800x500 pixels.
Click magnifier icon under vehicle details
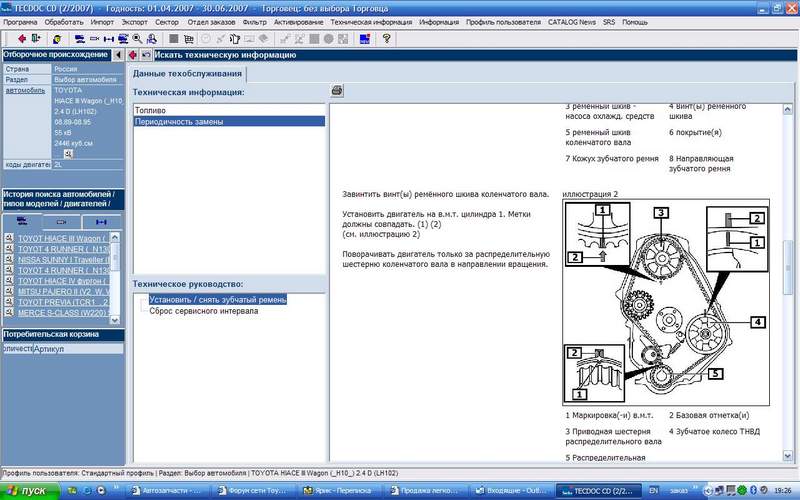coord(68,153)
